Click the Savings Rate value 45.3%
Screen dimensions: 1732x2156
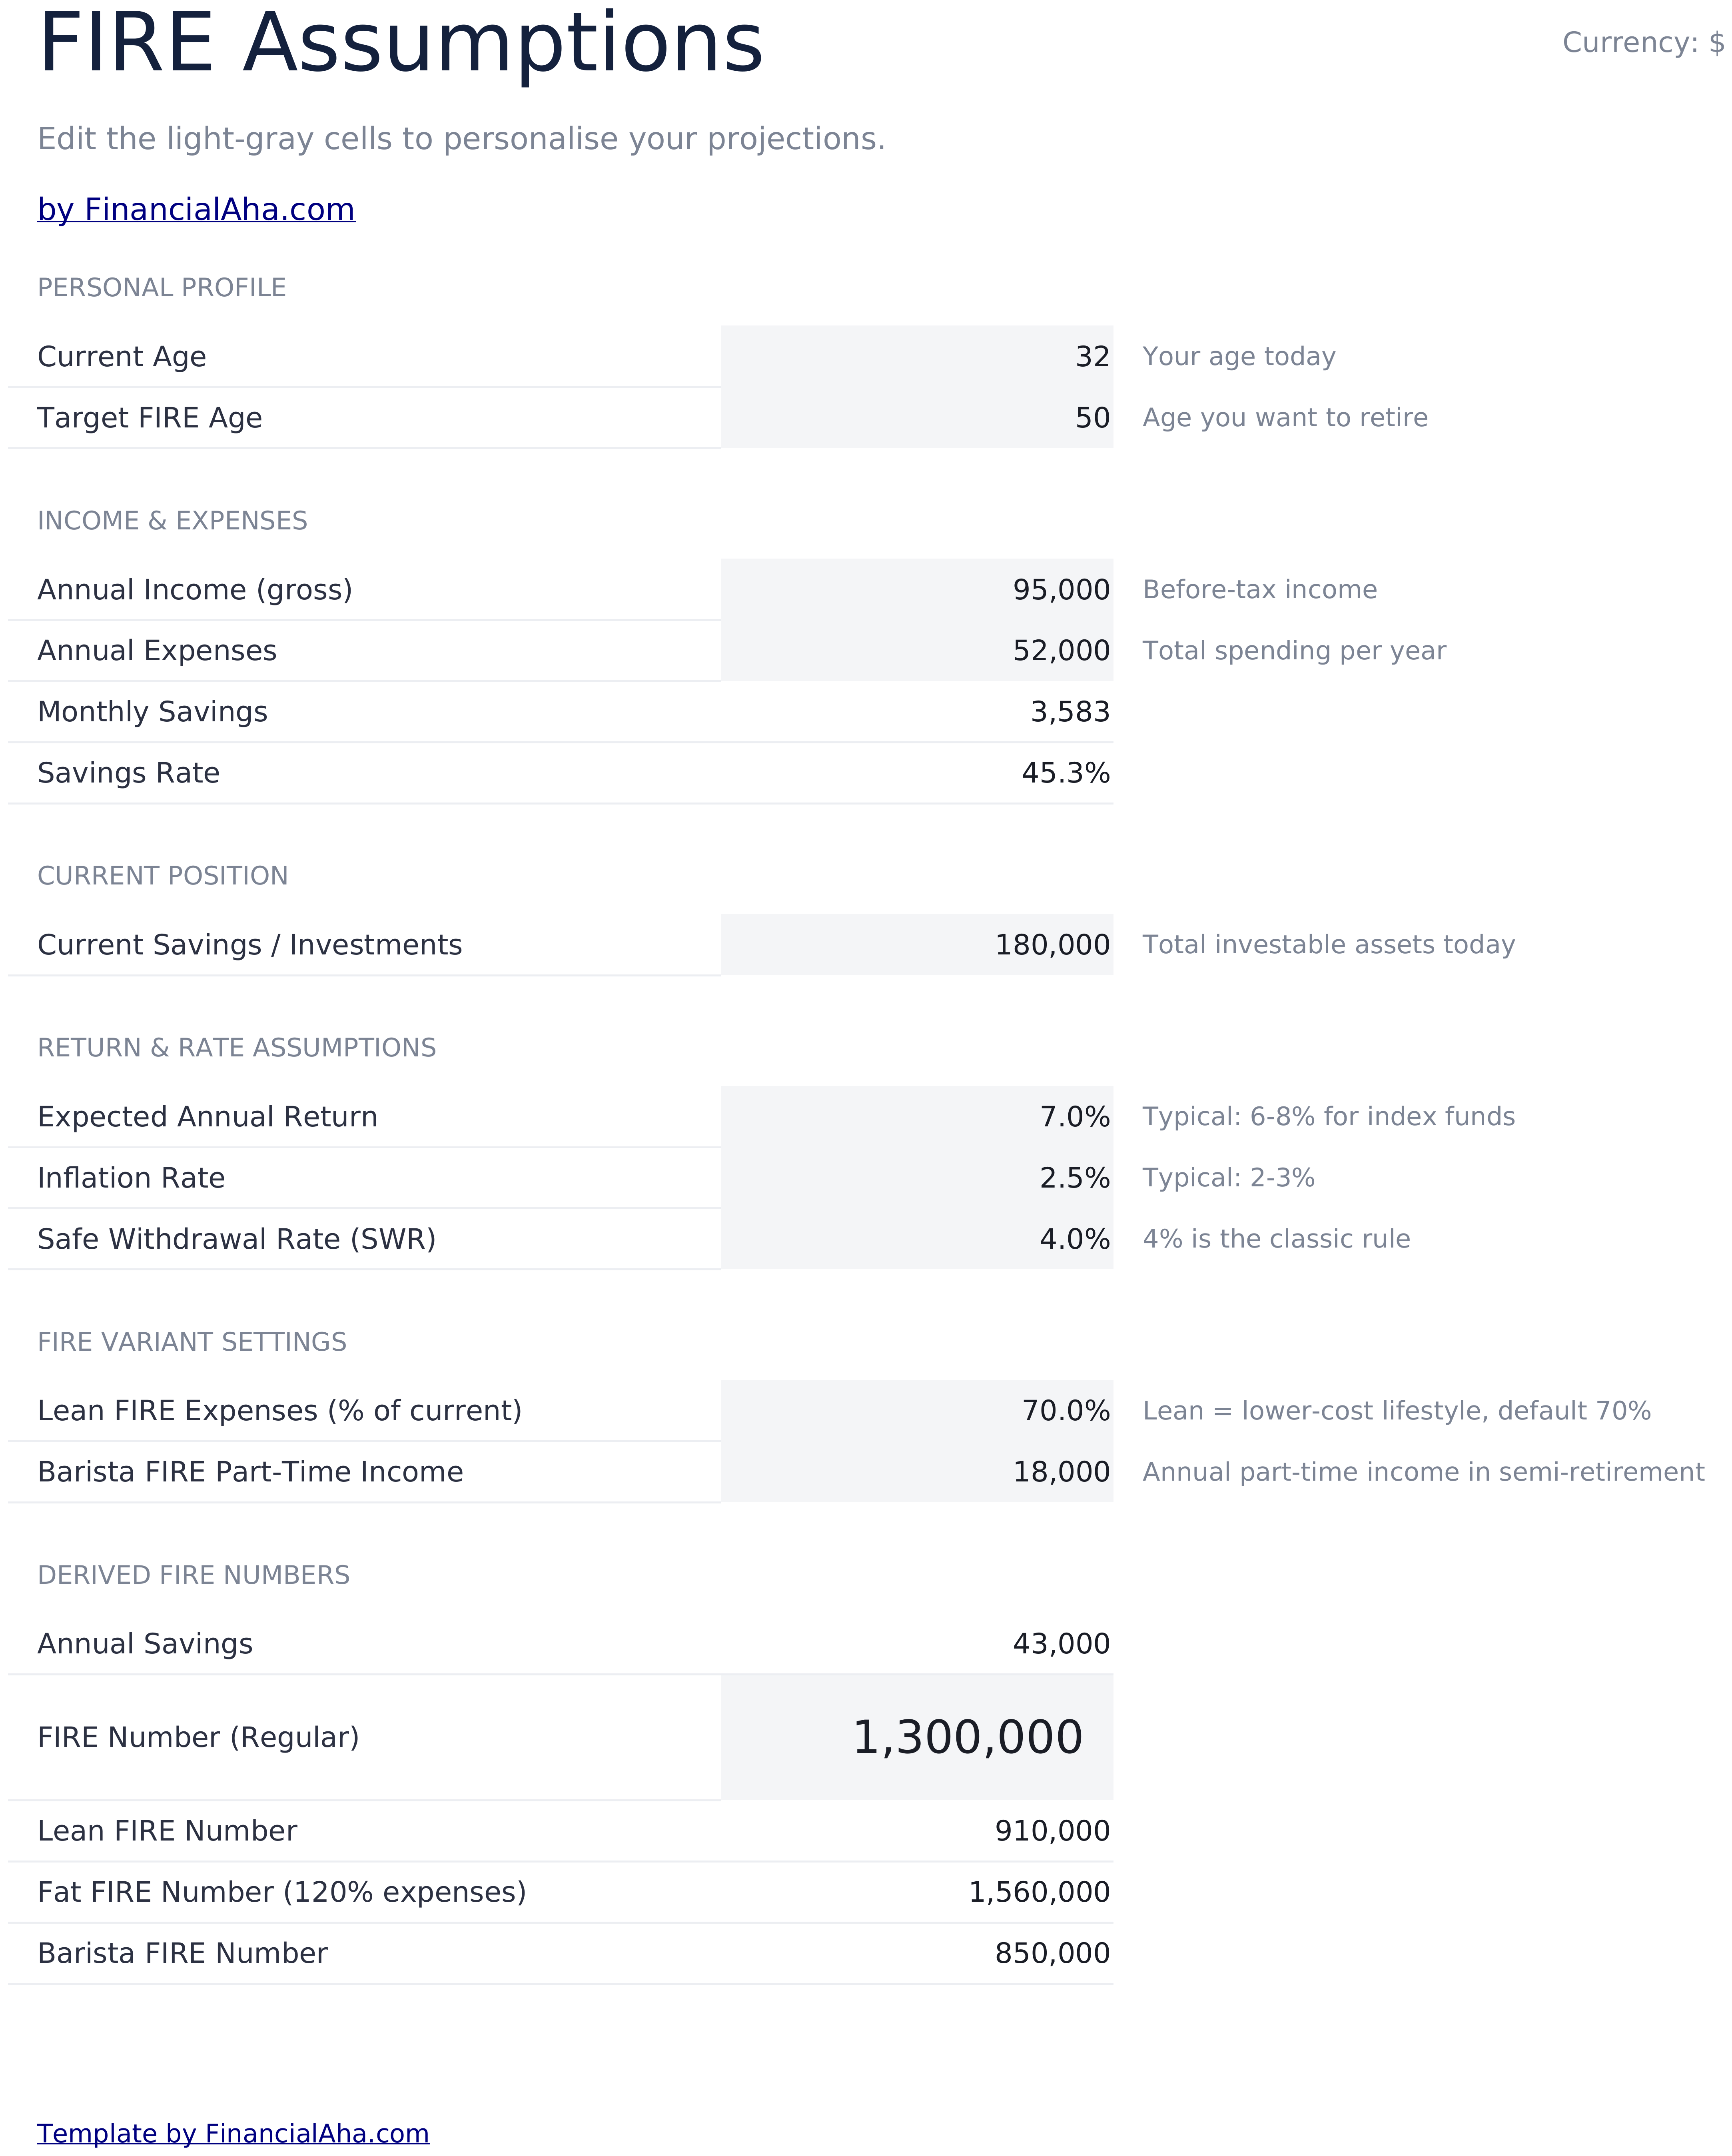coord(1066,773)
